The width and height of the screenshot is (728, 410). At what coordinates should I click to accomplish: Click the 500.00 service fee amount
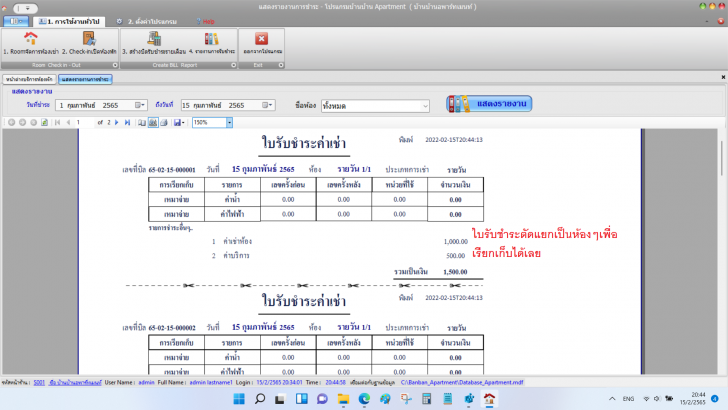455,256
